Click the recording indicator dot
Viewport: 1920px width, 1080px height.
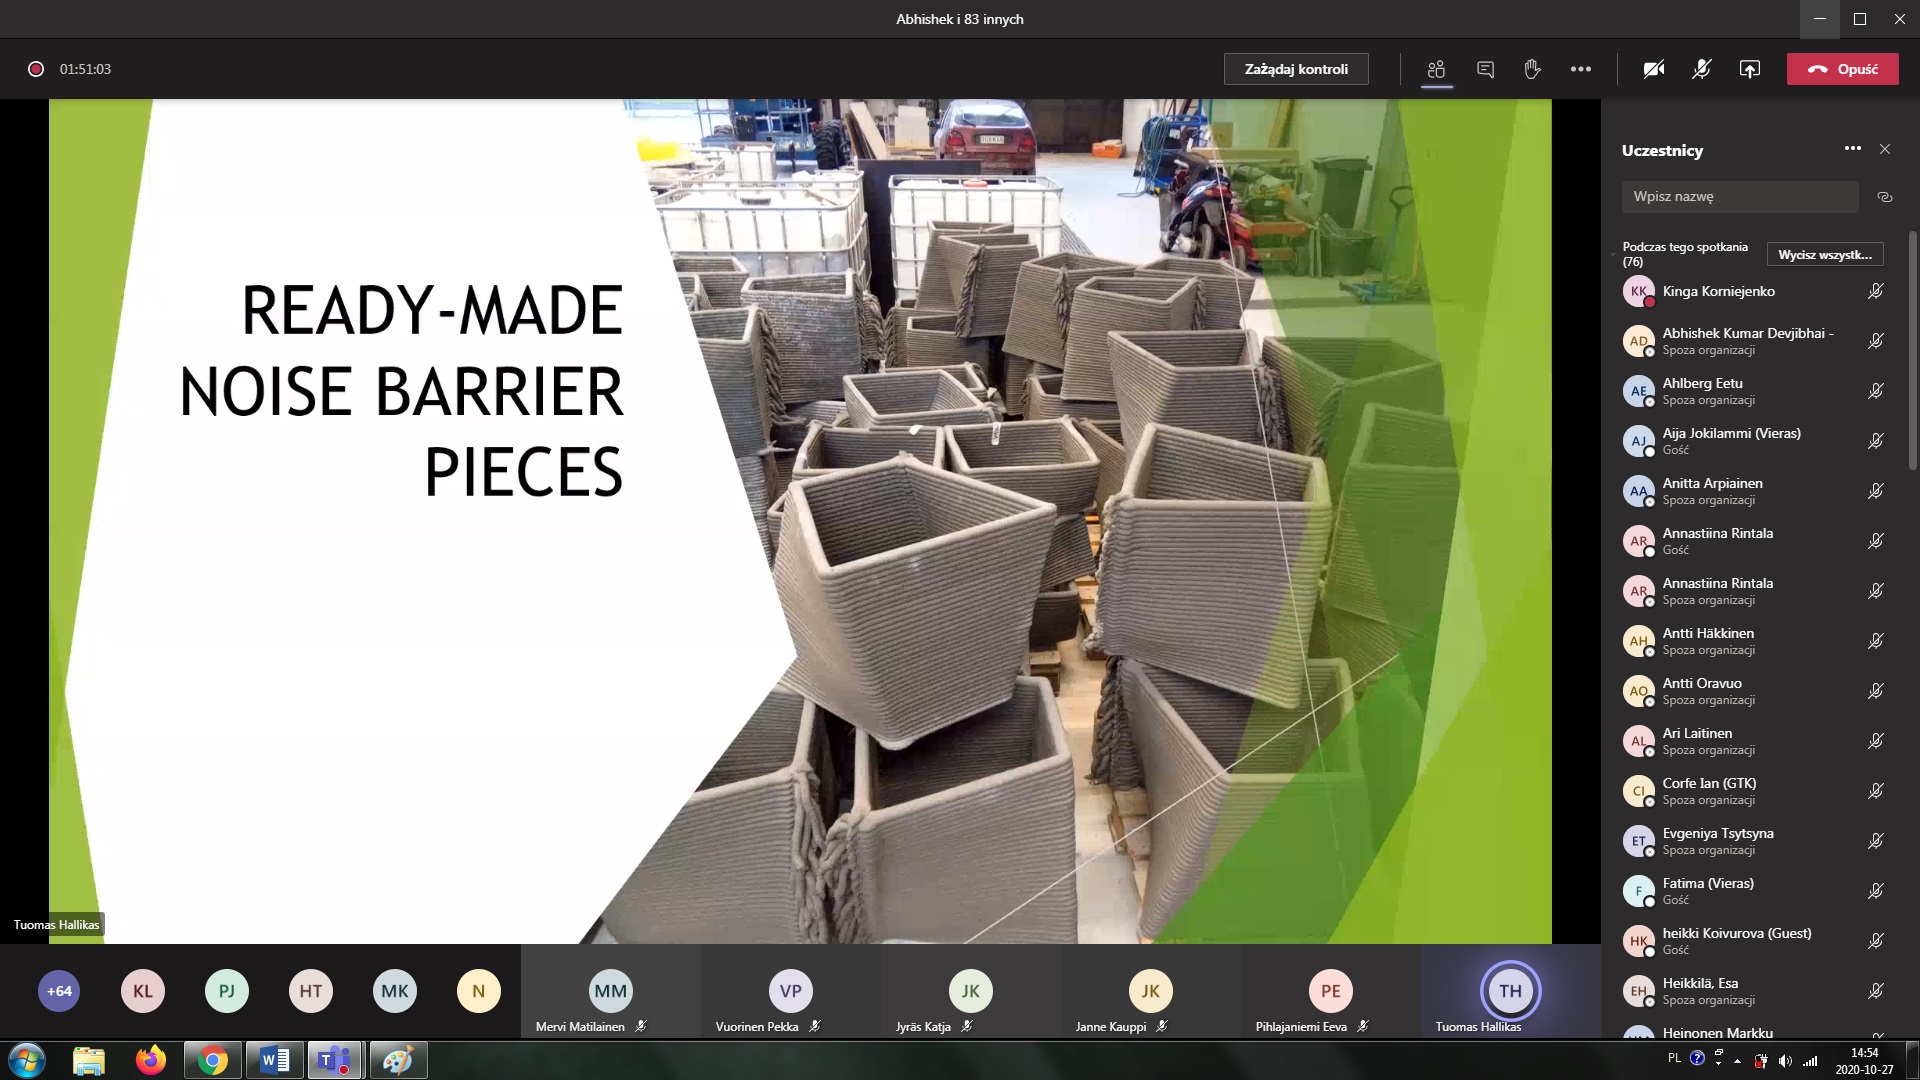pyautogui.click(x=36, y=69)
